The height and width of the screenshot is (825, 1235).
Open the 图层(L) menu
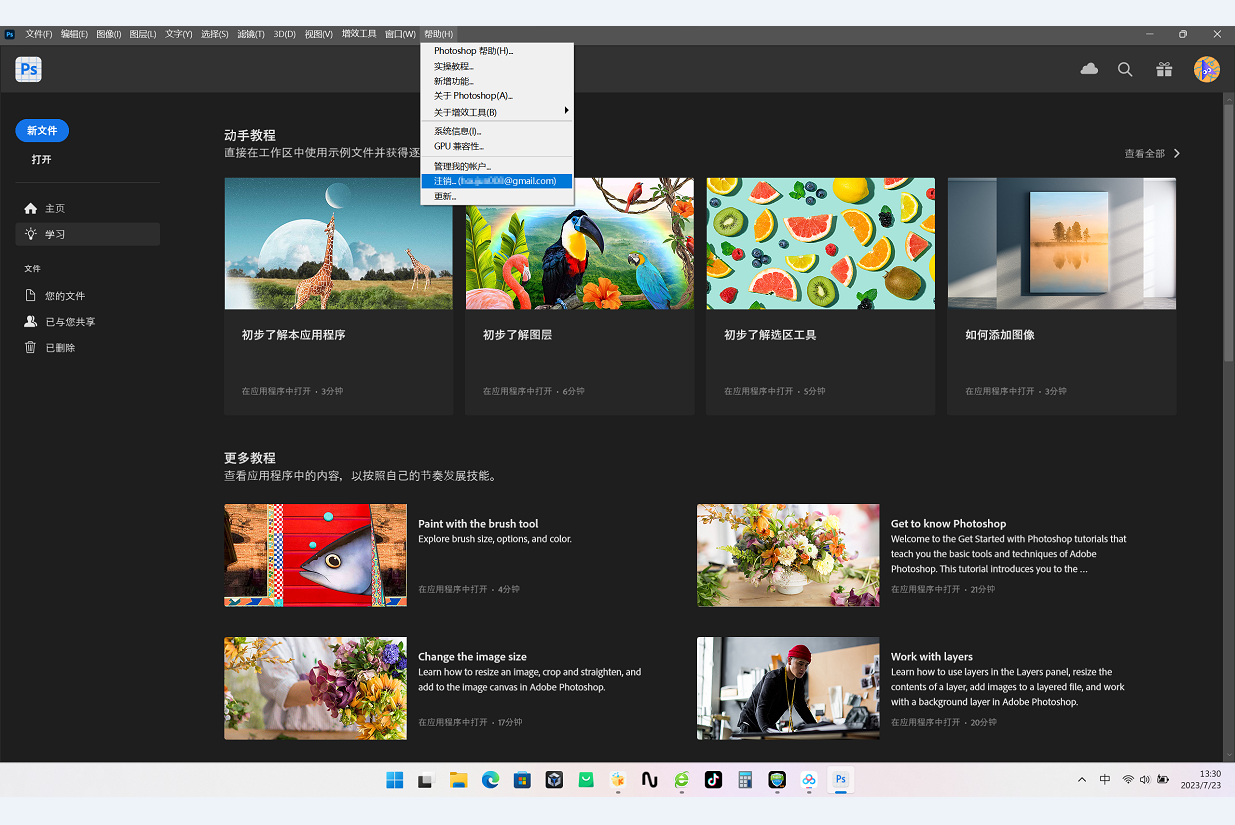pos(143,34)
